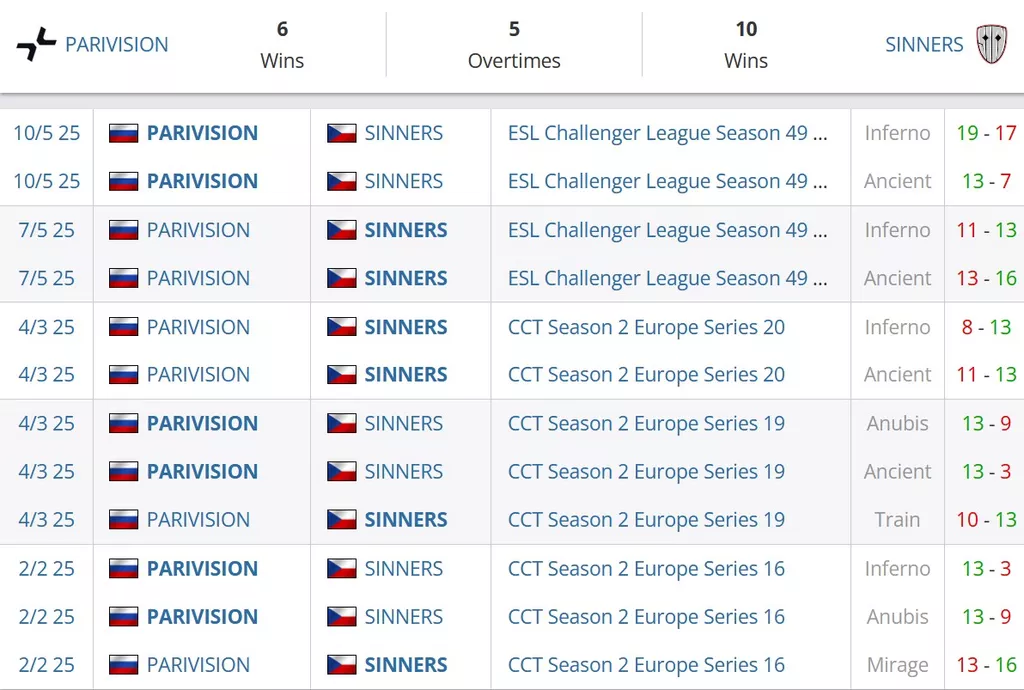This screenshot has width=1024, height=690.
Task: Select bold PARIVISION in the 13 - 9 Anubis Series 19 row
Action: 202,423
